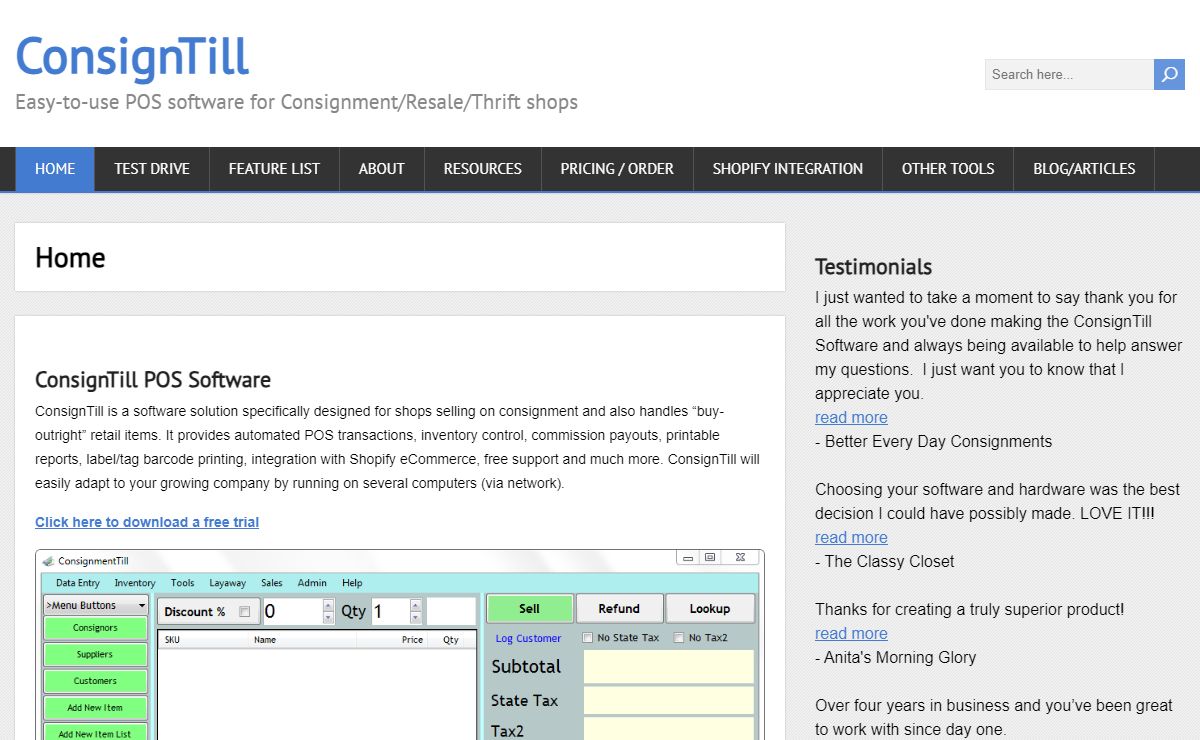This screenshot has height=740, width=1200.
Task: Click the green Customers button
Action: point(95,681)
